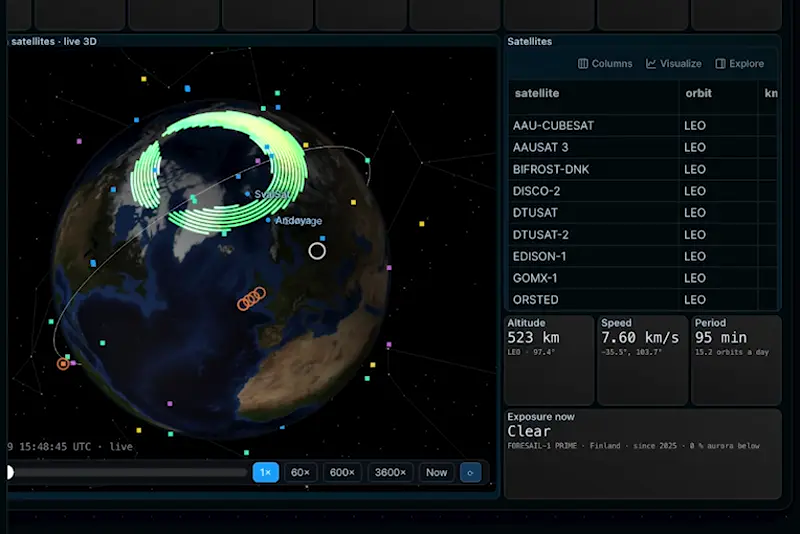Click the 'LEO · 97.4°' inclination text
800x534 pixels.
[531, 352]
